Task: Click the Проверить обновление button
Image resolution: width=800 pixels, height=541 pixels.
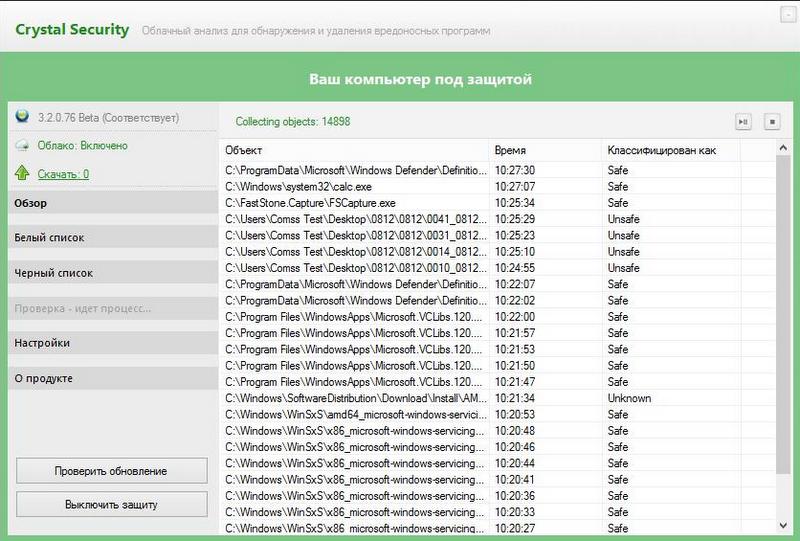Action: [x=112, y=471]
